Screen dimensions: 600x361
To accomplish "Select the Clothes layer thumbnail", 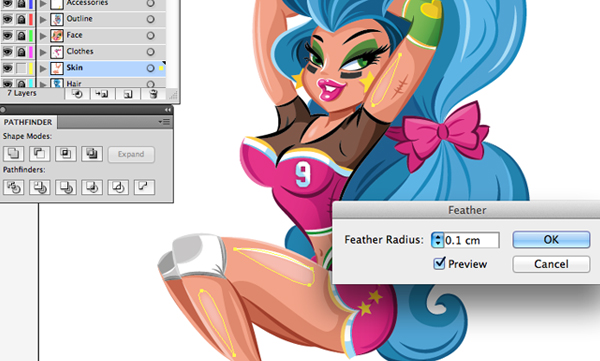I will (x=57, y=52).
